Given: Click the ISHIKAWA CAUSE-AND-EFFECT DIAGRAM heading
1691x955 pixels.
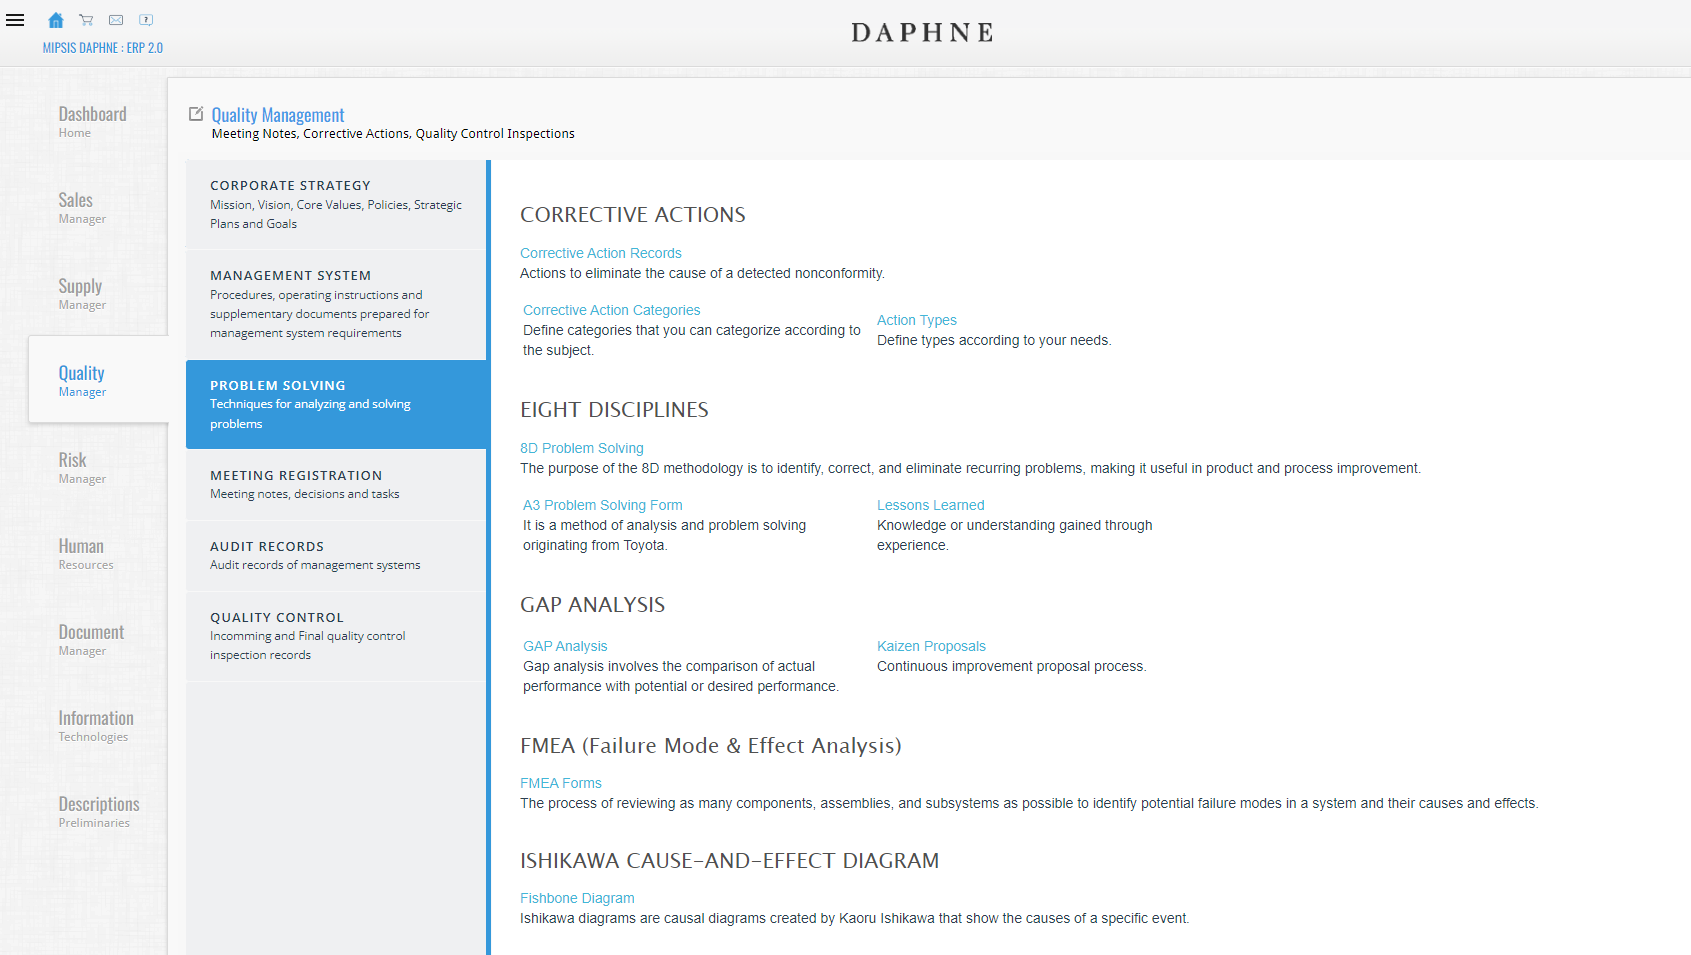Looking at the screenshot, I should click(x=730, y=861).
